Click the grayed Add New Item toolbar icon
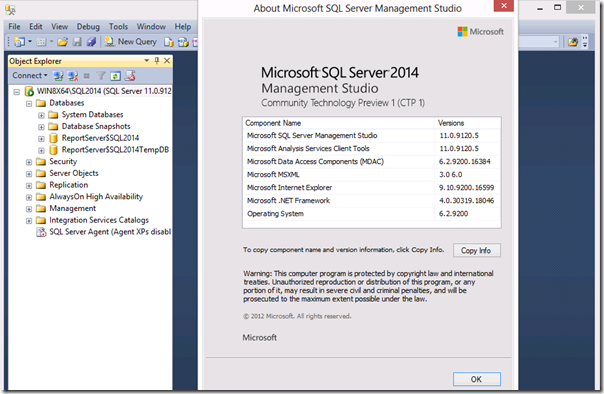 (x=41, y=42)
